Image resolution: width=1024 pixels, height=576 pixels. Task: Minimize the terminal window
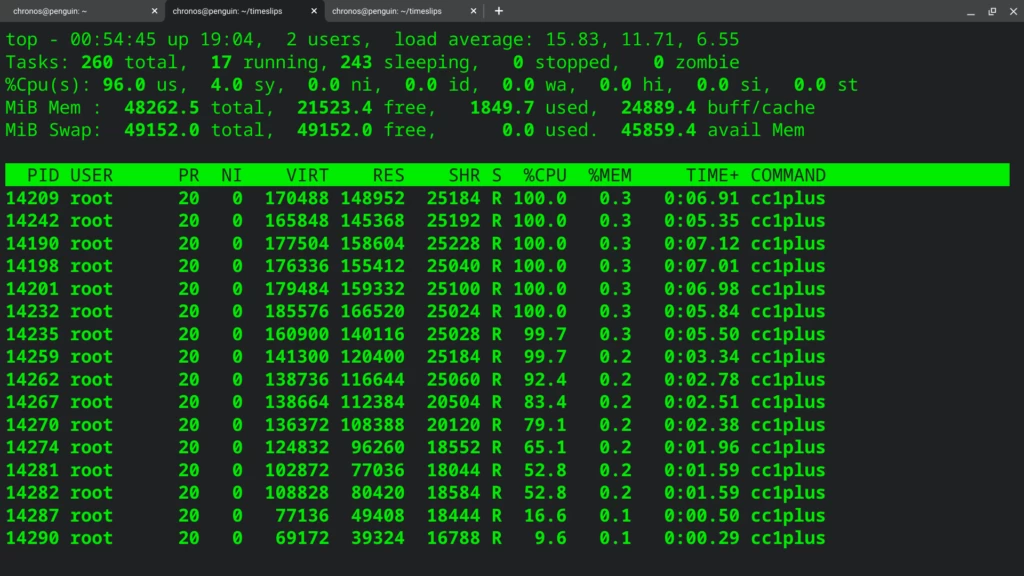point(970,11)
